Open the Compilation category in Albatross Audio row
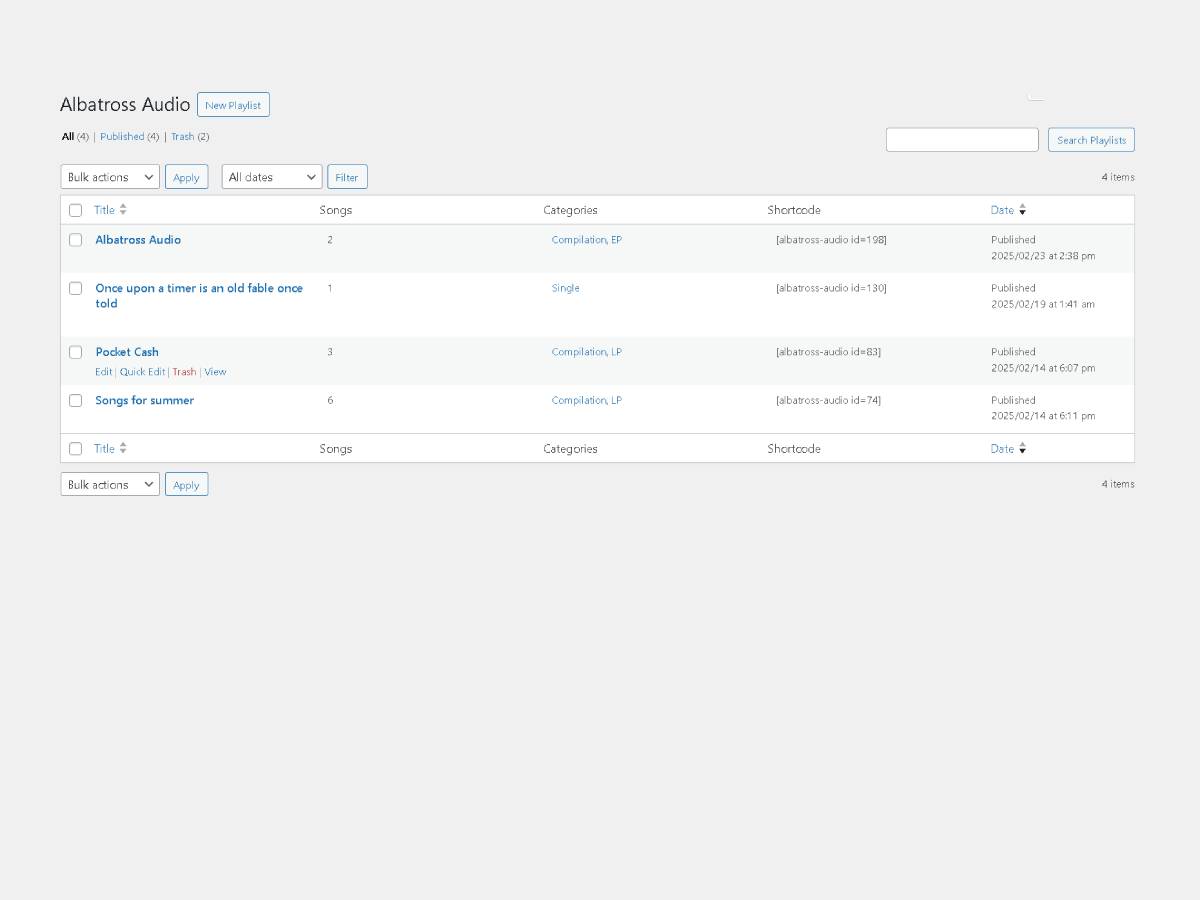The image size is (1200, 900). click(579, 240)
